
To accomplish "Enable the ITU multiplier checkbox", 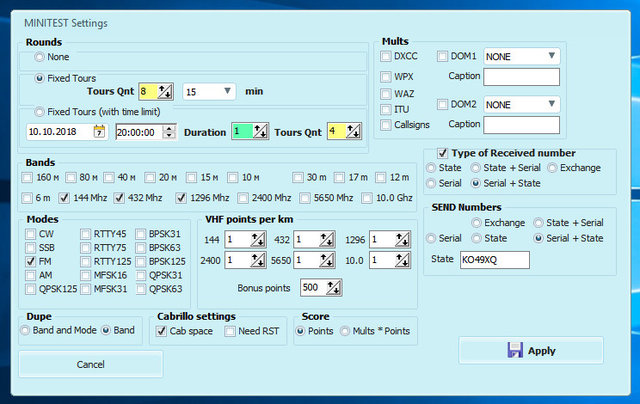I will tap(386, 109).
